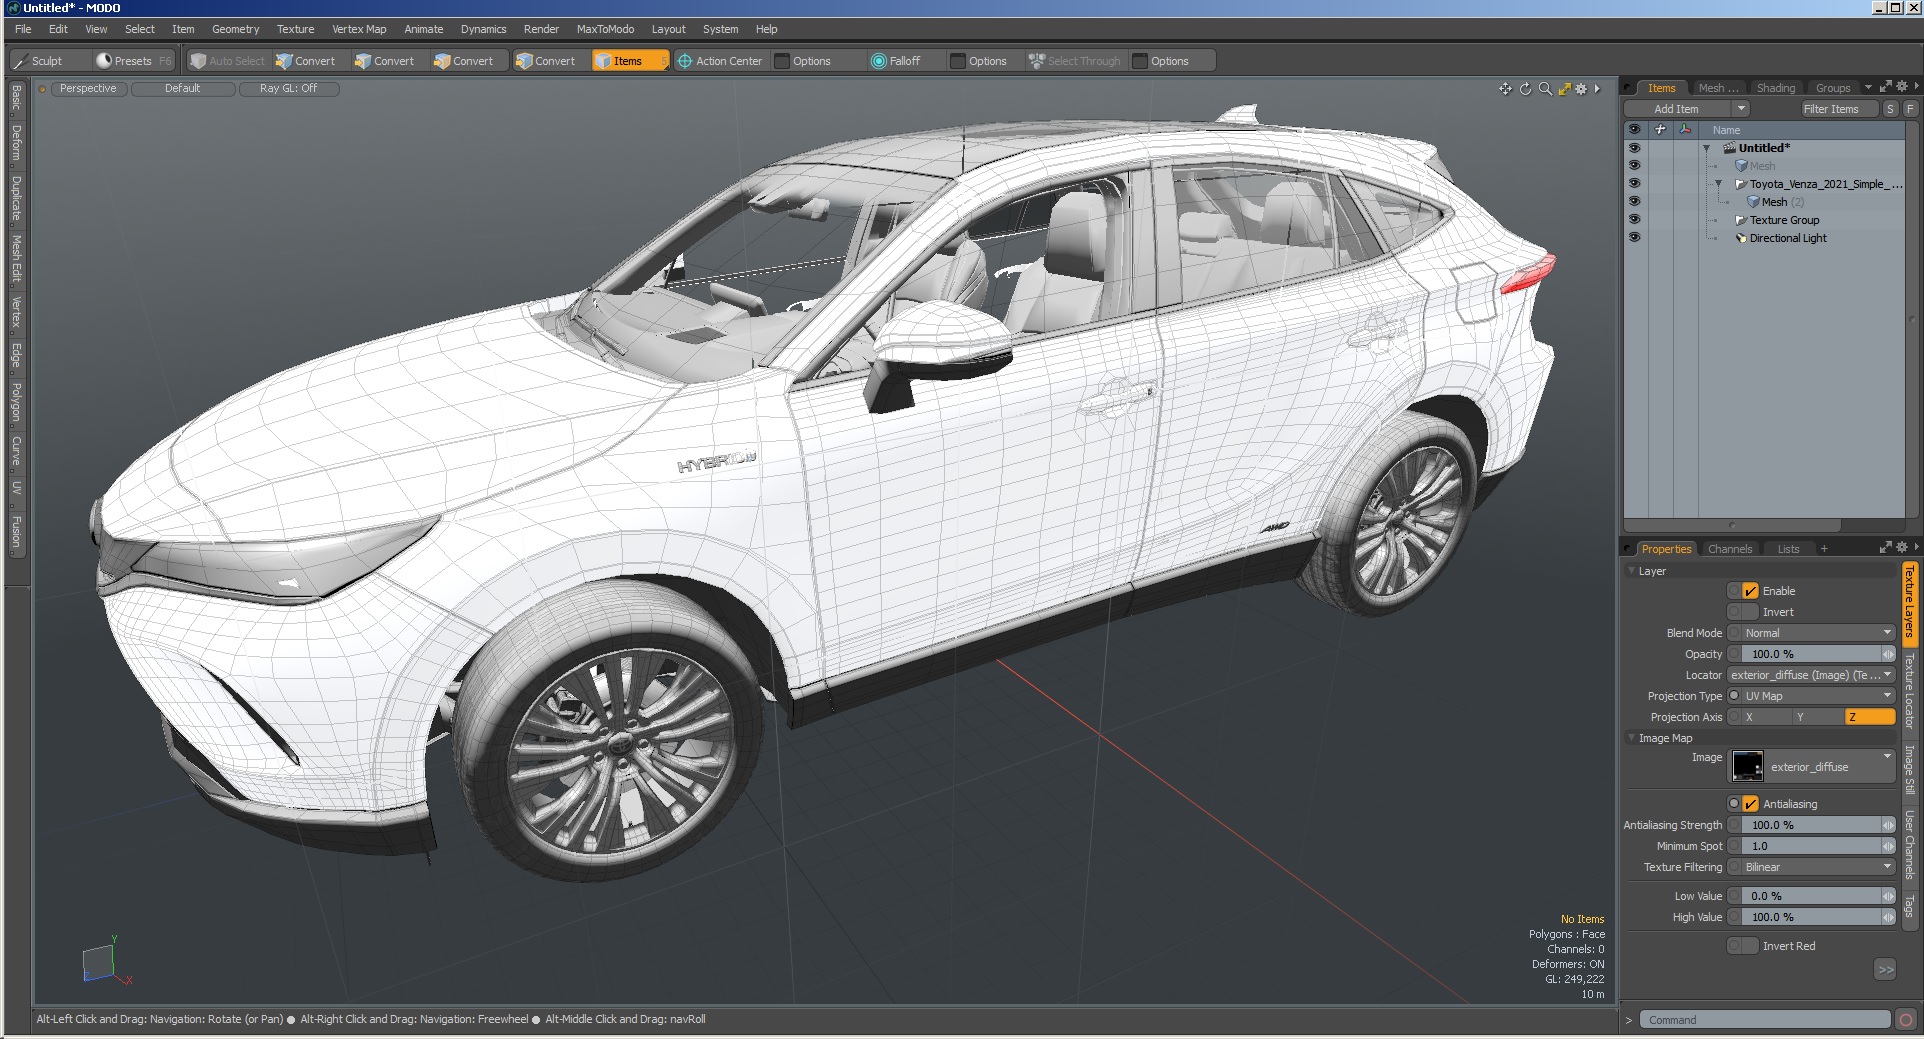Switch to the Shading tab

tap(1776, 88)
